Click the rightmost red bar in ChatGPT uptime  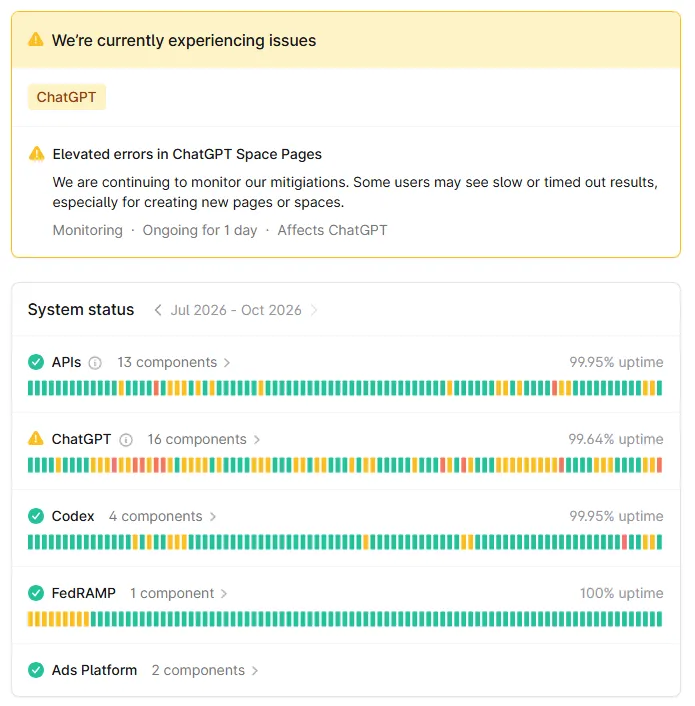tap(659, 465)
